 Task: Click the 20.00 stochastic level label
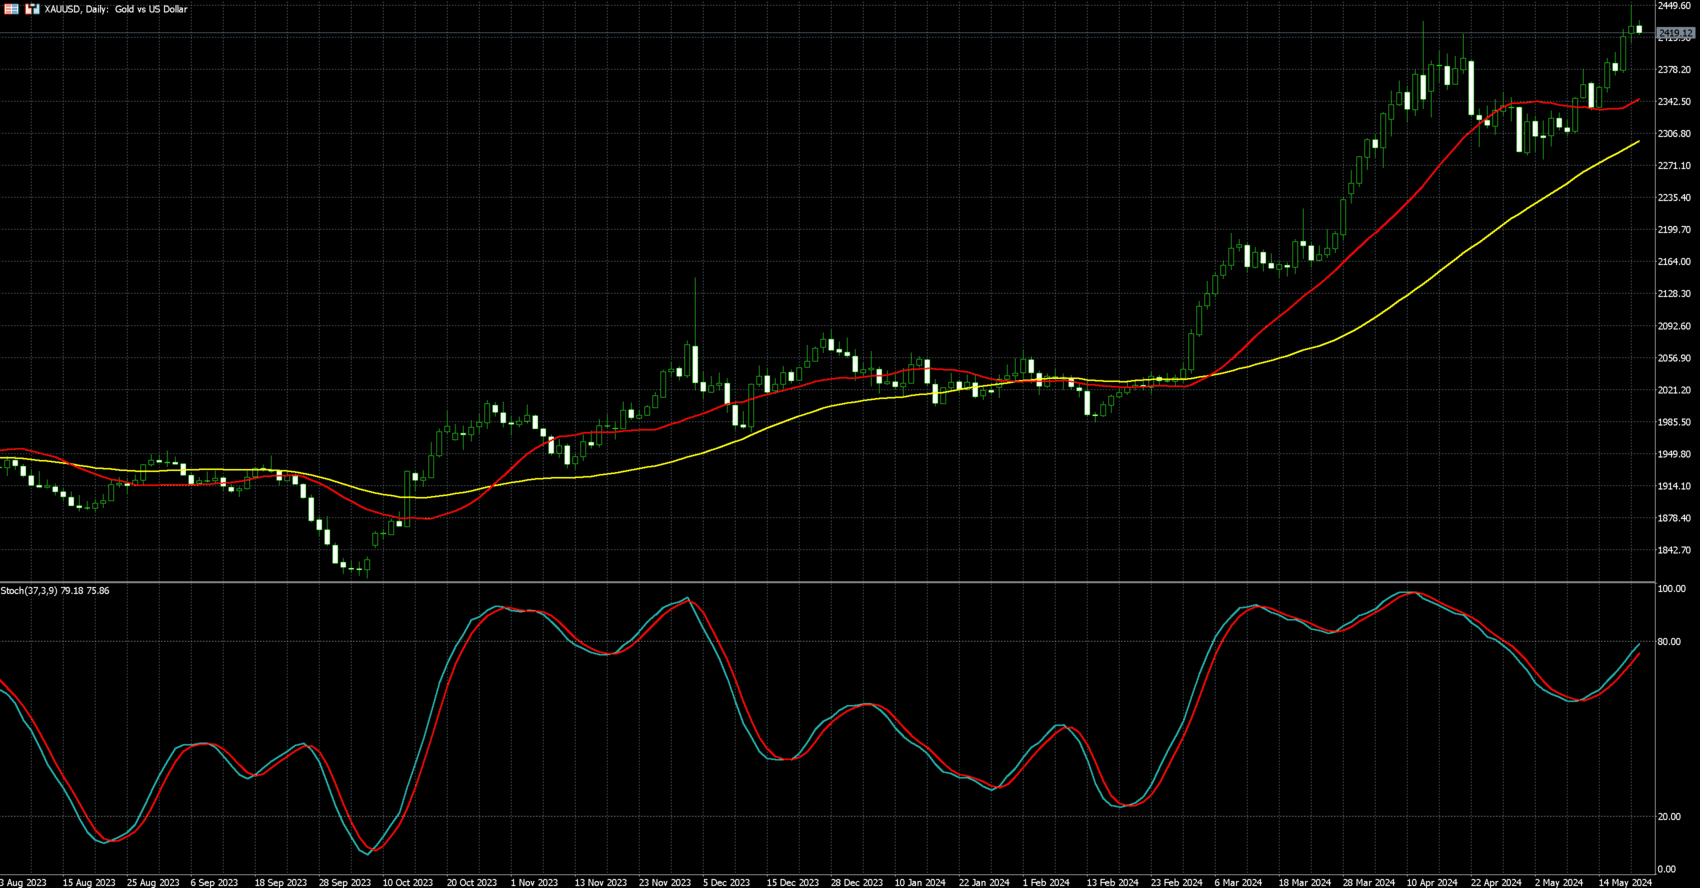(1669, 817)
